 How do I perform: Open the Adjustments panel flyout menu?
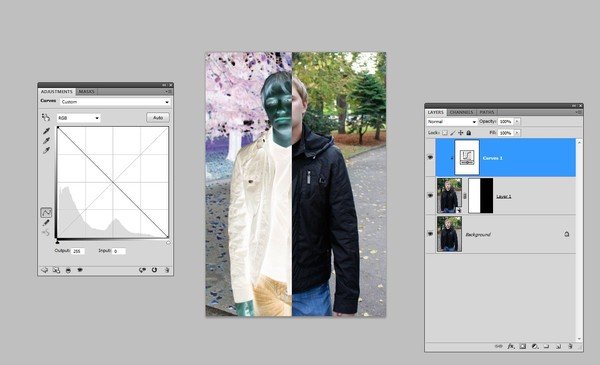pos(168,91)
